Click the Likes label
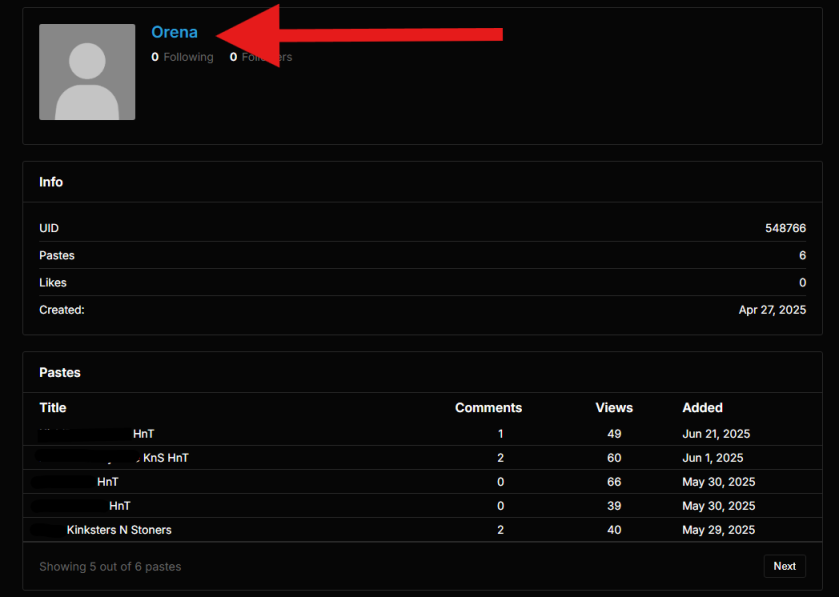 pyautogui.click(x=52, y=283)
